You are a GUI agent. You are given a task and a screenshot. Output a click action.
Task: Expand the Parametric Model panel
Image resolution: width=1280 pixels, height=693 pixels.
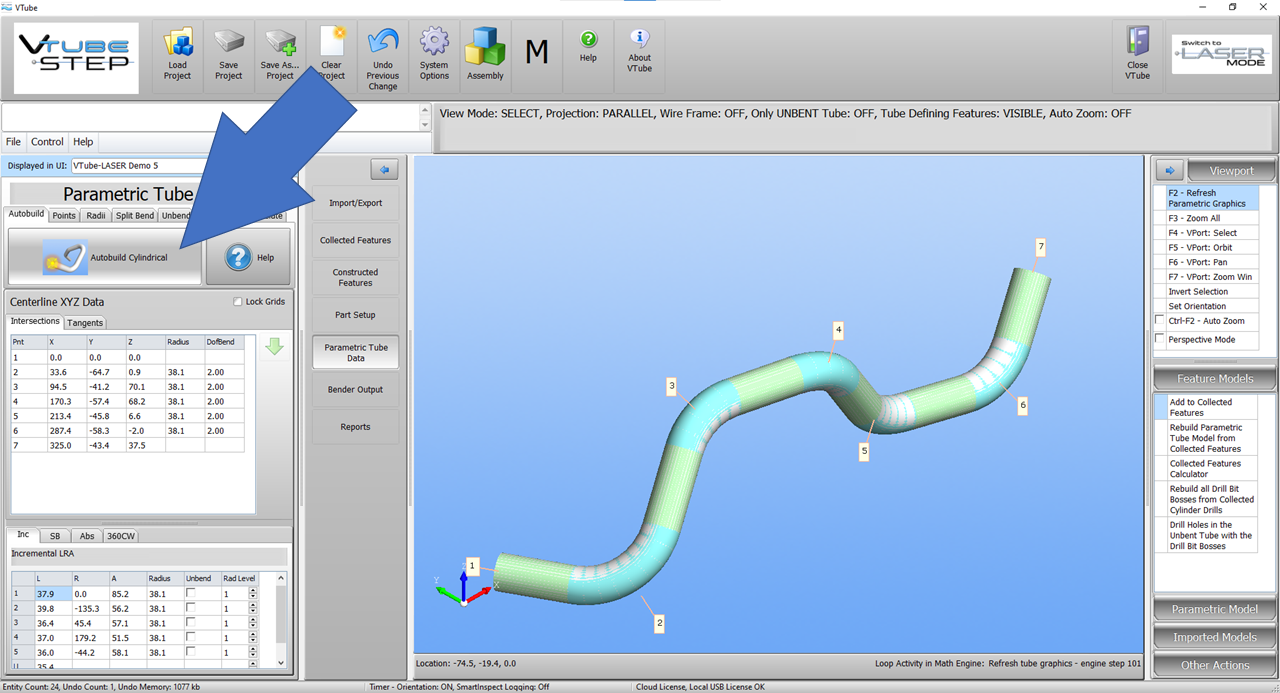coord(1214,609)
